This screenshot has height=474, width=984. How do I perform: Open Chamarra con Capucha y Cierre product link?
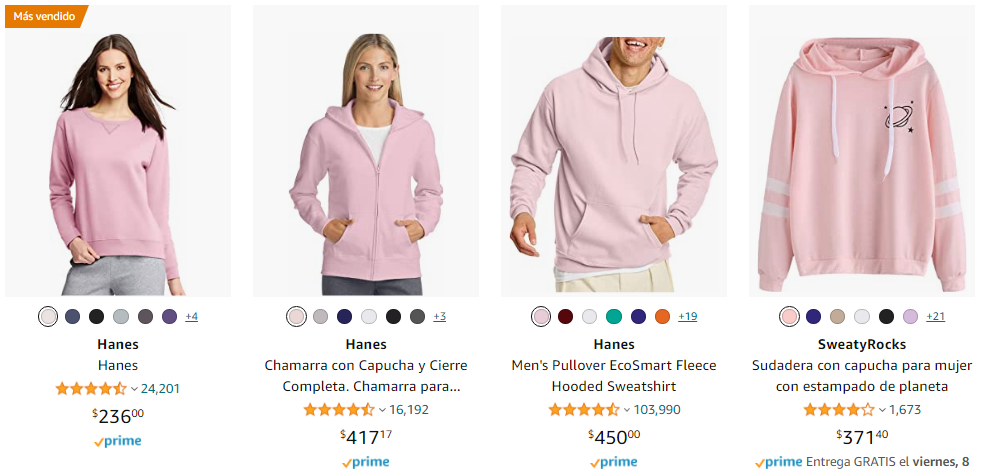366,376
